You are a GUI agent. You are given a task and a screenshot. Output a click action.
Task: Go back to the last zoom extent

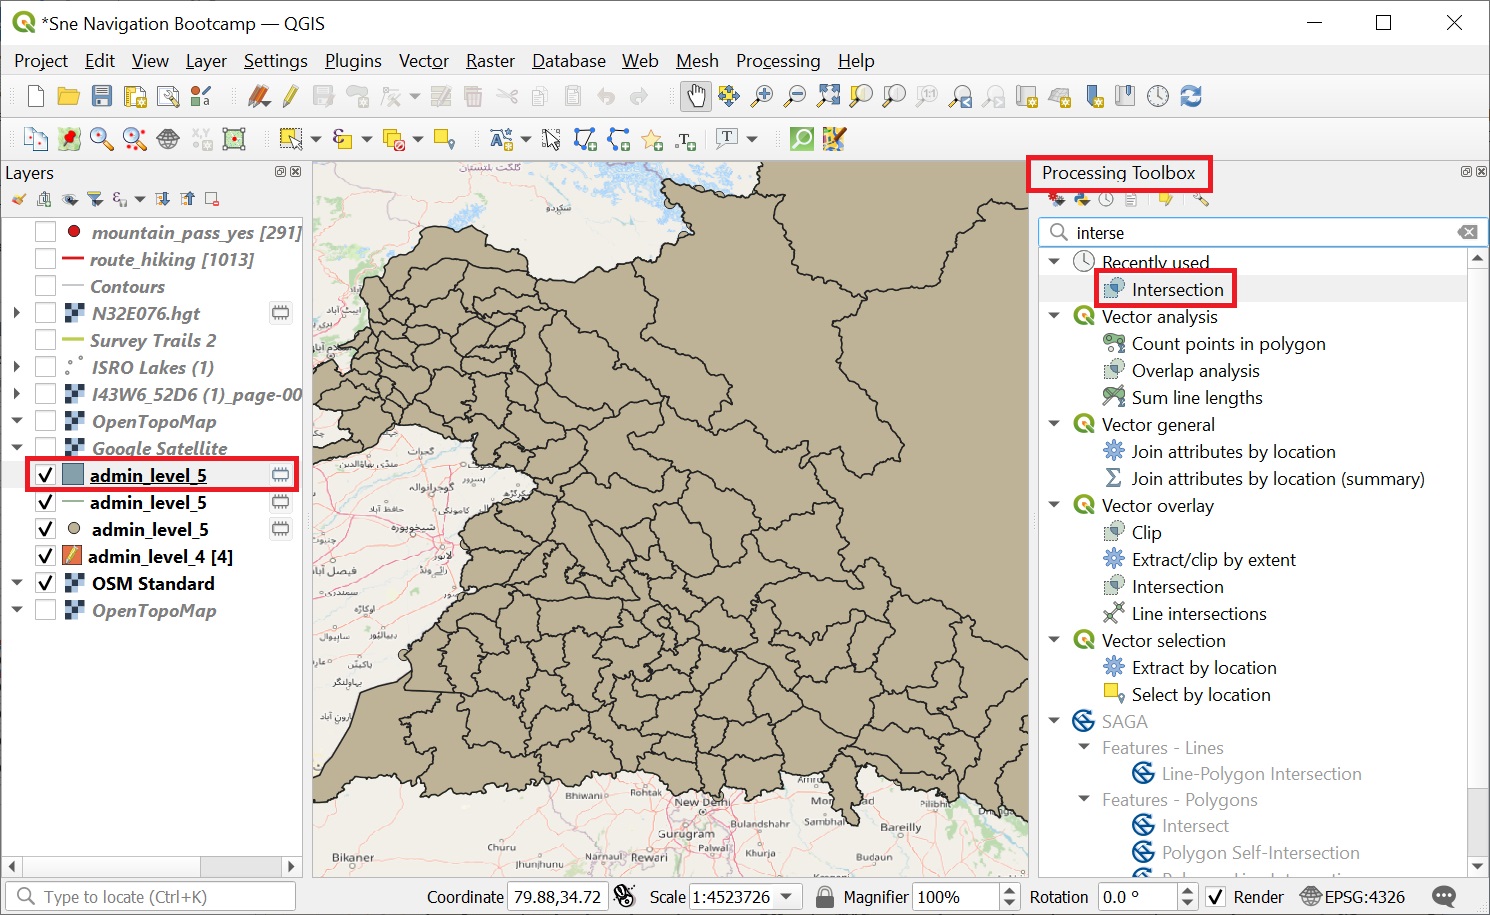click(x=960, y=96)
